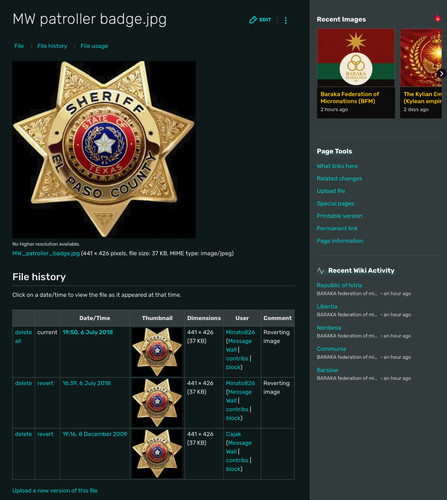Screen dimensions: 447x500
Task: Open Republic of Istria activity entry
Action: click(x=339, y=285)
